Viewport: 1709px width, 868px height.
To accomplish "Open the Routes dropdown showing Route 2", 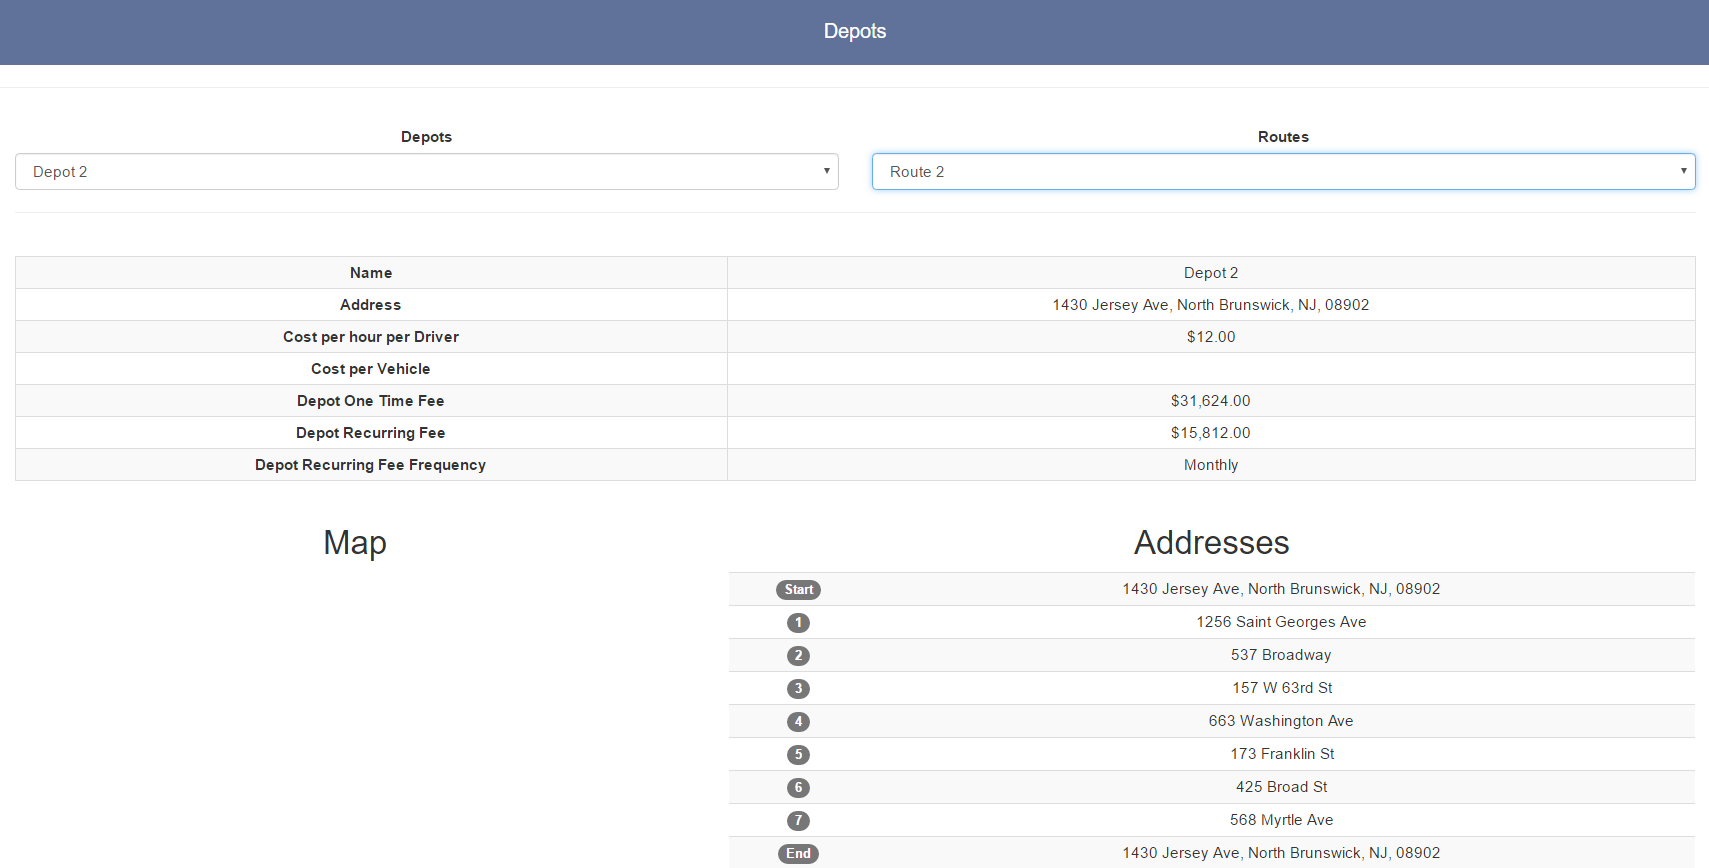I will 1283,172.
